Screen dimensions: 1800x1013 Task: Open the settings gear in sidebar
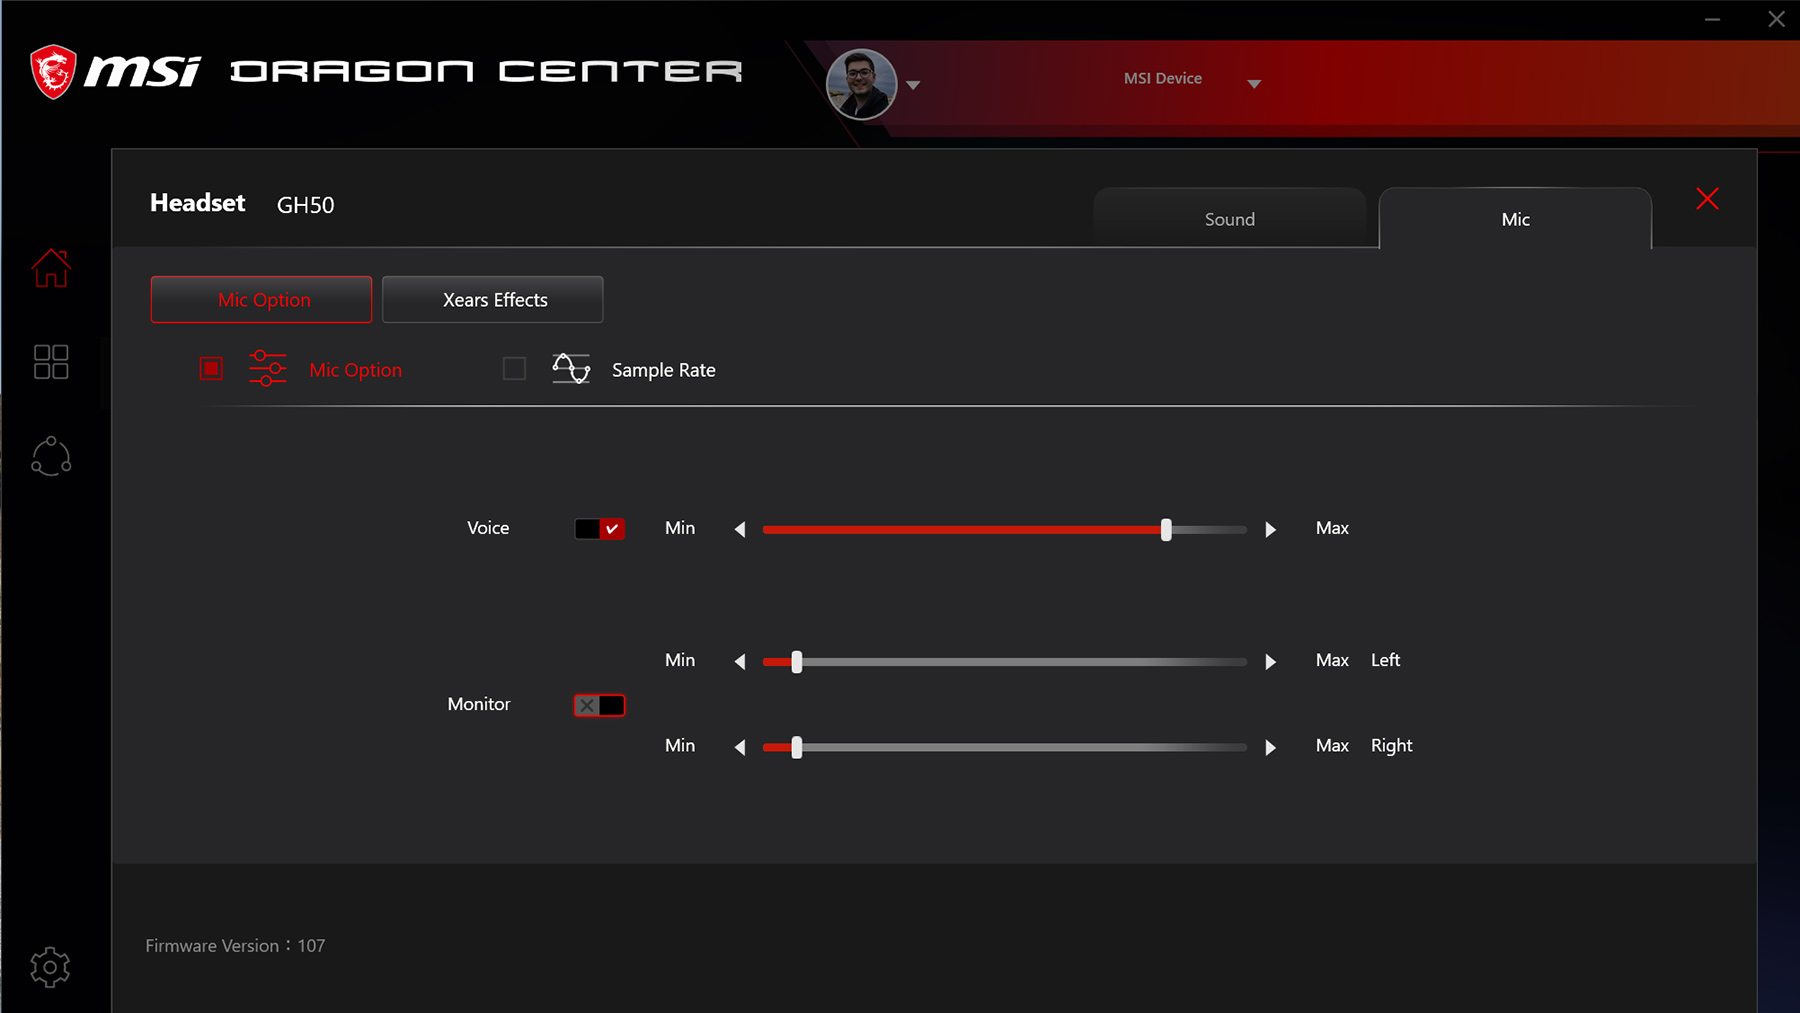[50, 967]
